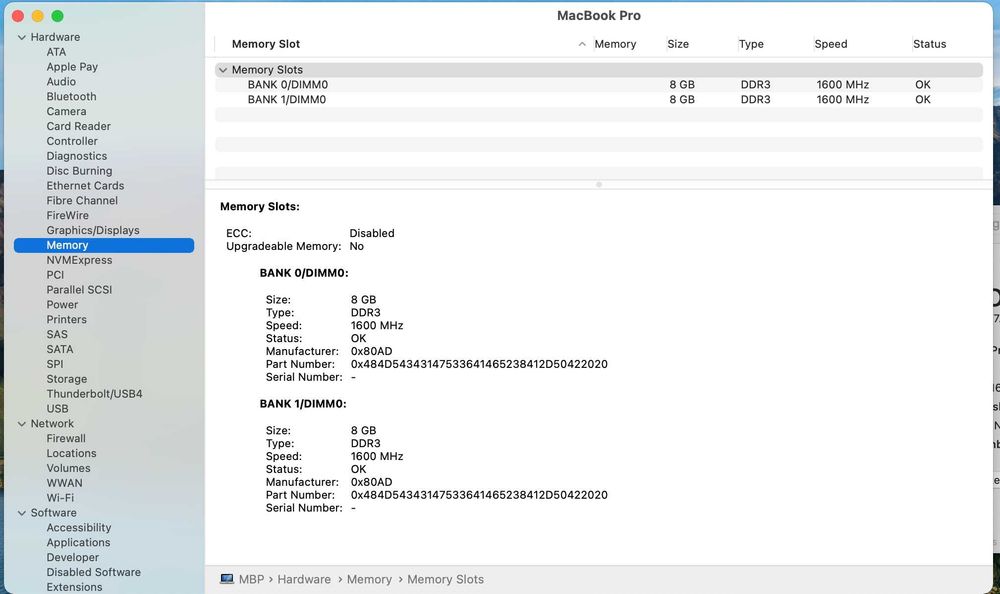Sort by the Type column header

click(751, 44)
